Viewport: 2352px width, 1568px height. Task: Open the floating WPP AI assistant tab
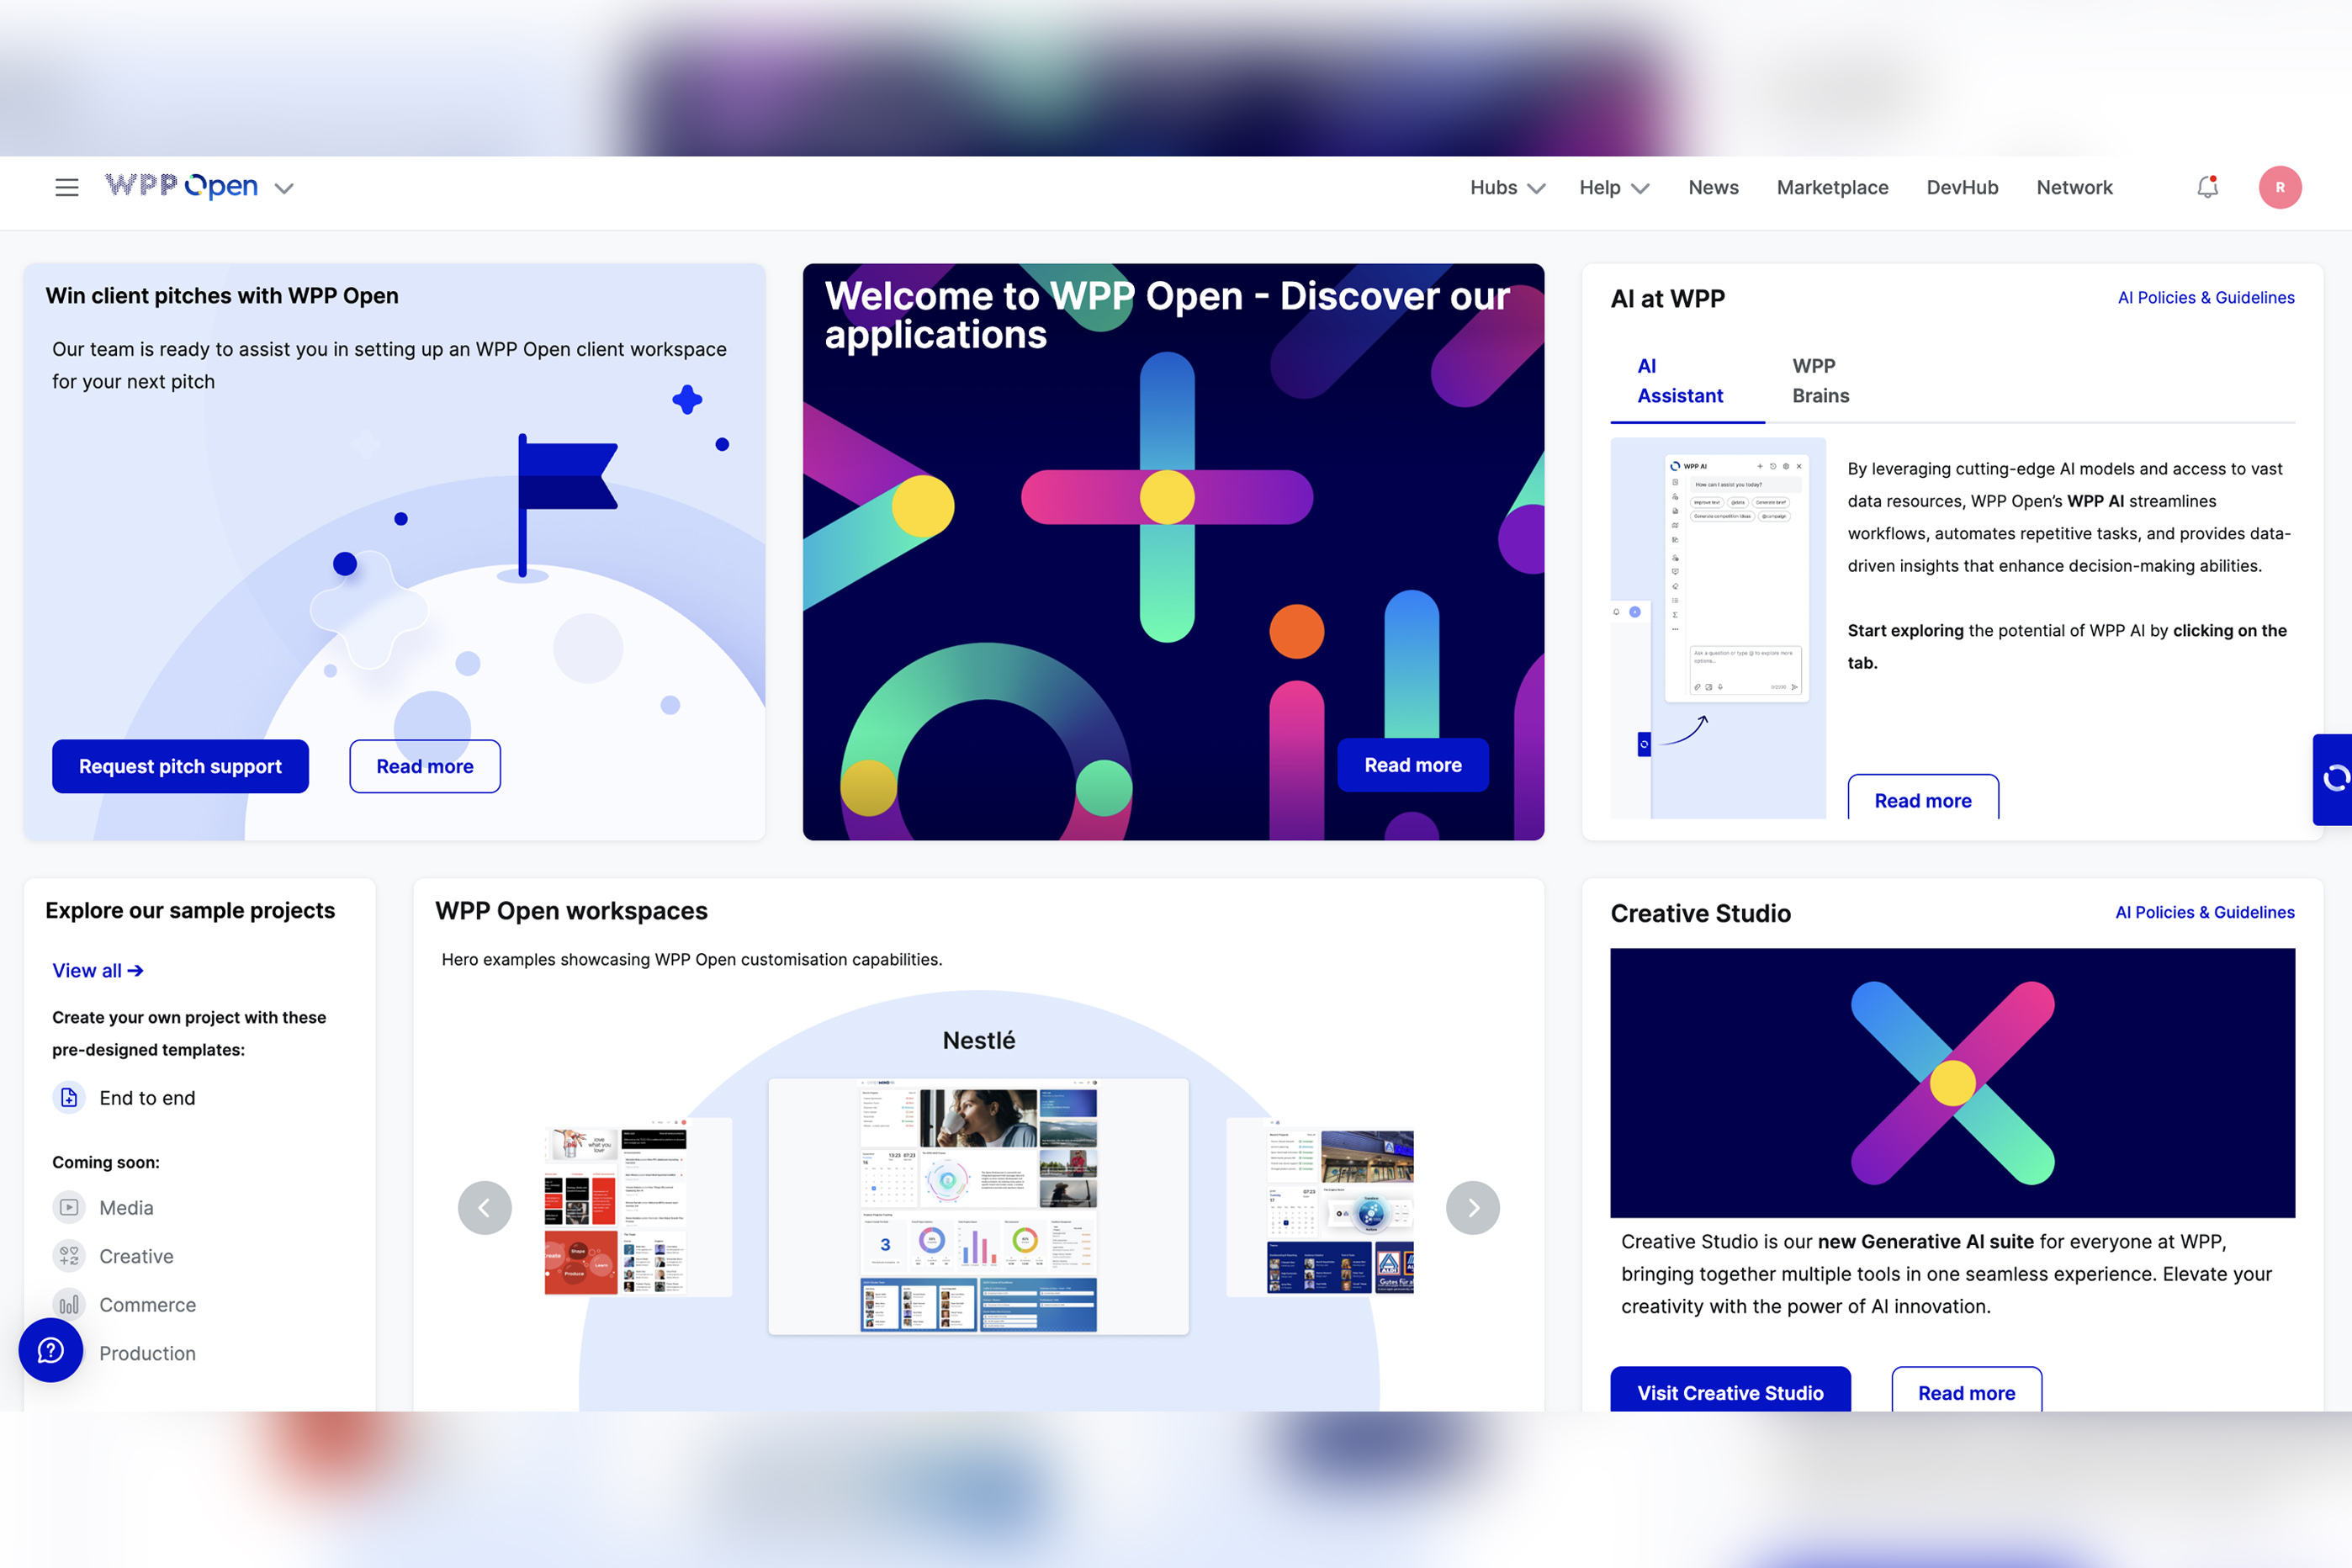[x=2334, y=779]
